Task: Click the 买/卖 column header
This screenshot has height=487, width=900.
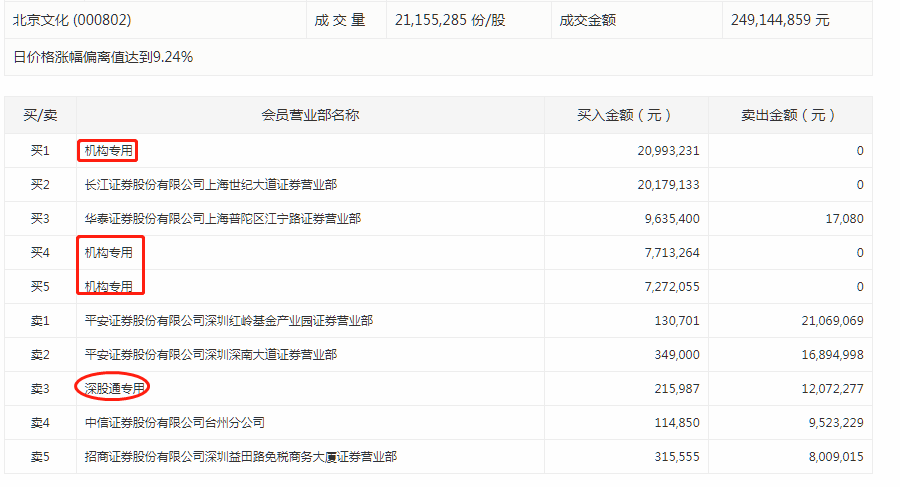Action: pos(40,115)
